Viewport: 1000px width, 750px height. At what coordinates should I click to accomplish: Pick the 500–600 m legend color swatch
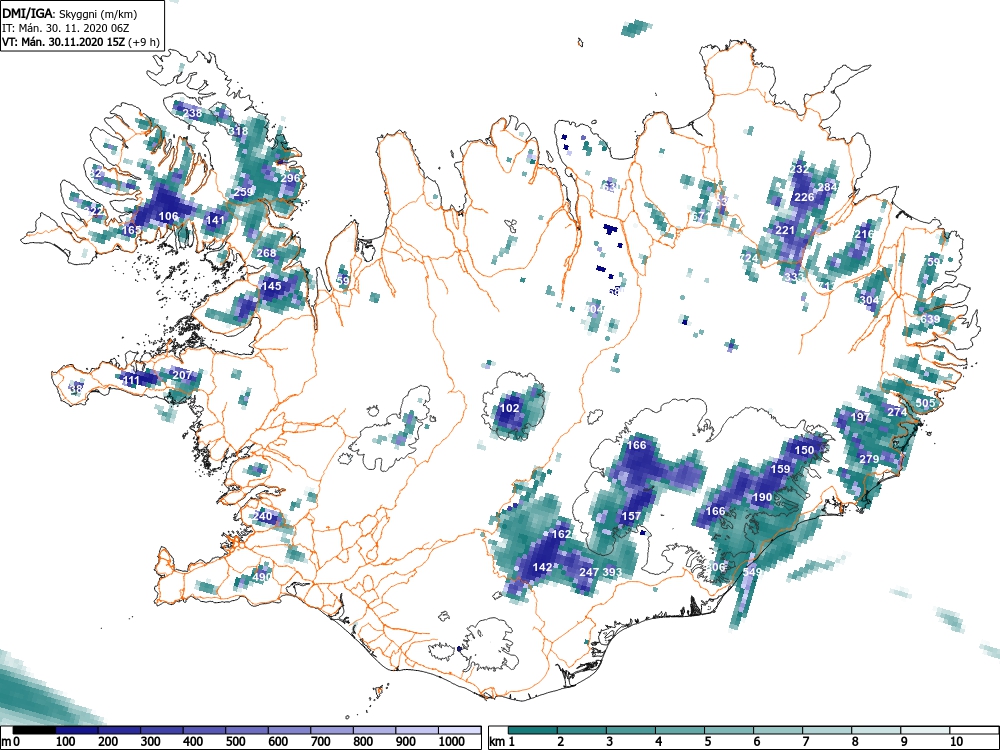247,730
